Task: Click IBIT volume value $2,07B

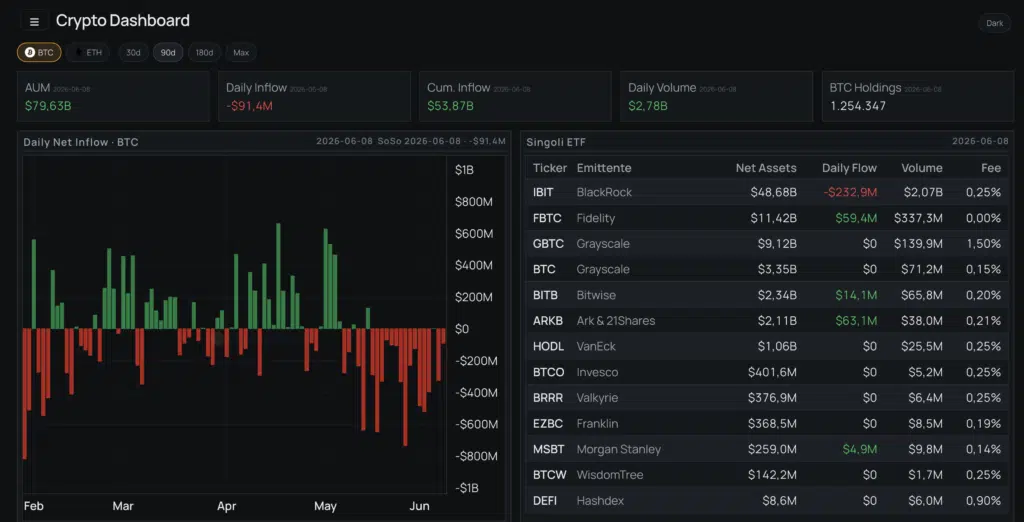Action: (x=921, y=192)
